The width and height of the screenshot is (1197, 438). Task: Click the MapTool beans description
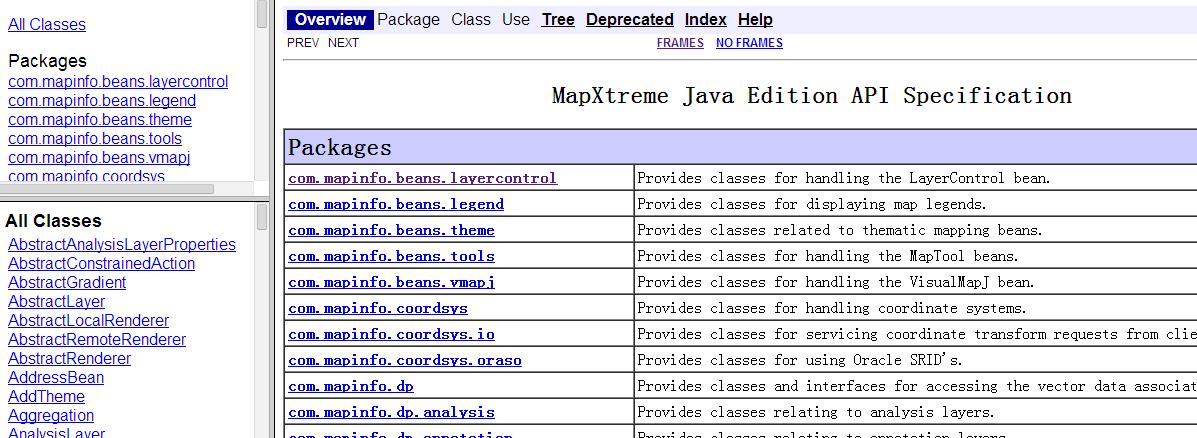(828, 256)
